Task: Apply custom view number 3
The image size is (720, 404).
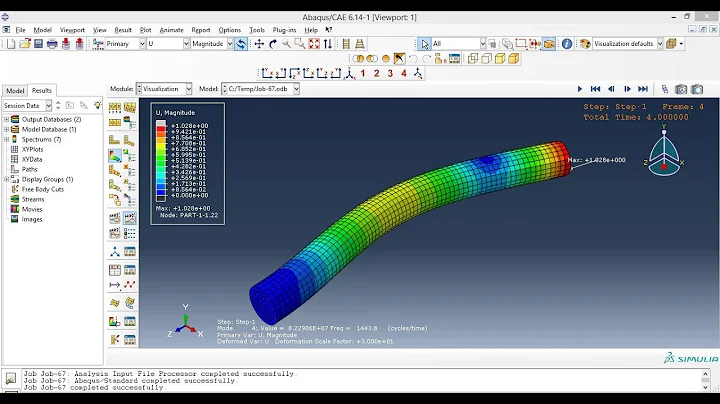Action: (390, 73)
